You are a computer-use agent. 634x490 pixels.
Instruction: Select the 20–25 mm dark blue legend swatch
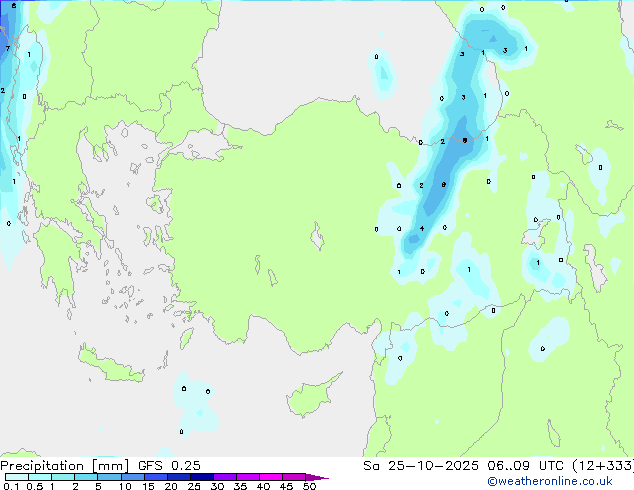point(179,477)
